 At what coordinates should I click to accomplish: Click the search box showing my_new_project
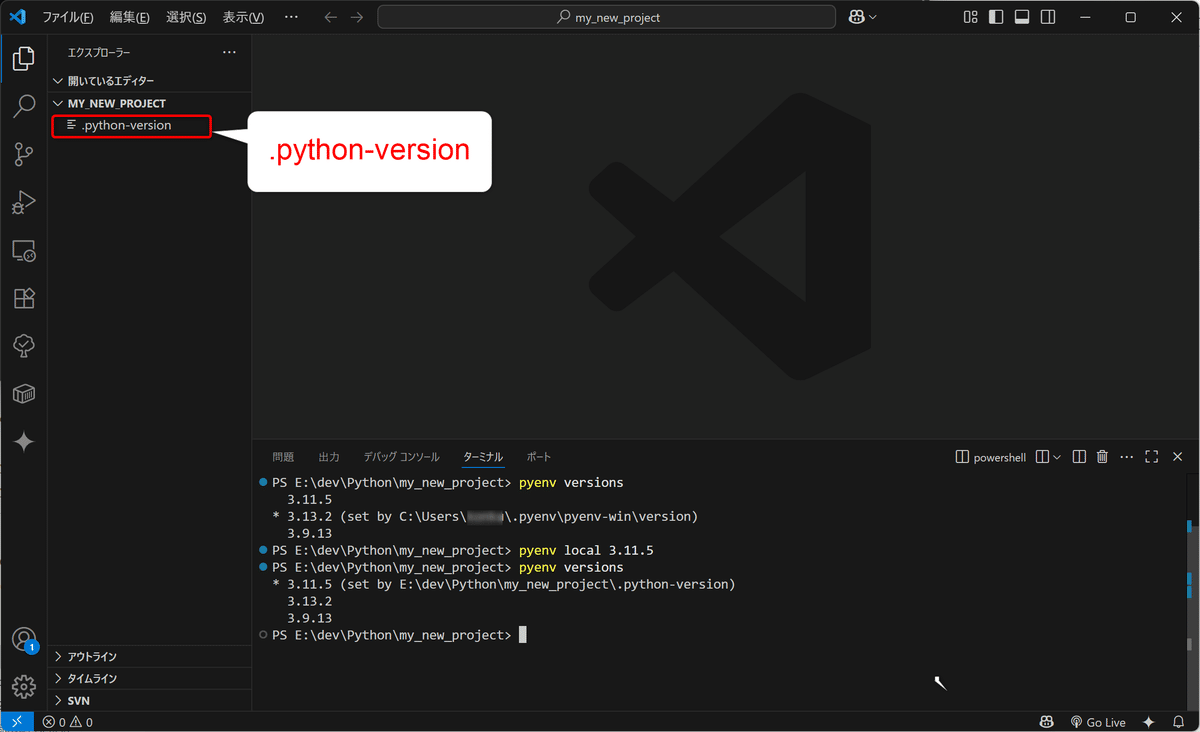point(606,16)
